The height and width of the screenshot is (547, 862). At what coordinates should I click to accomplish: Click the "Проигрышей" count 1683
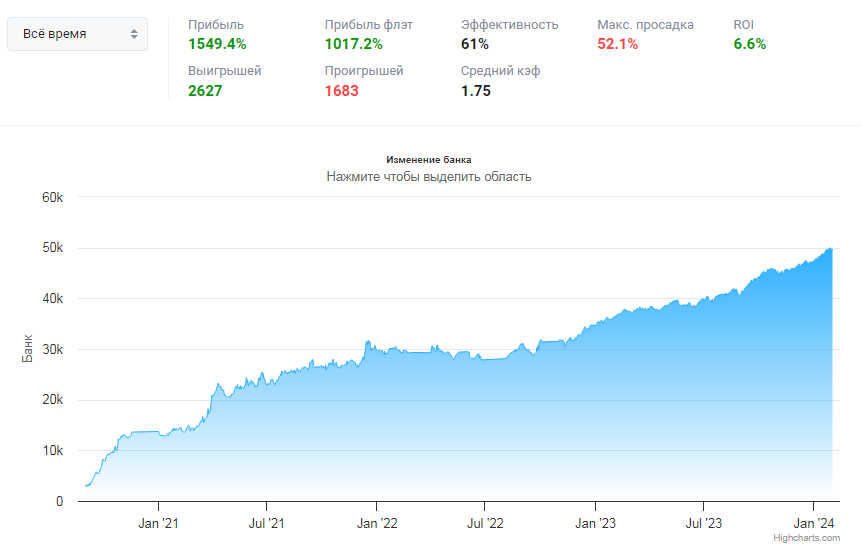(342, 91)
